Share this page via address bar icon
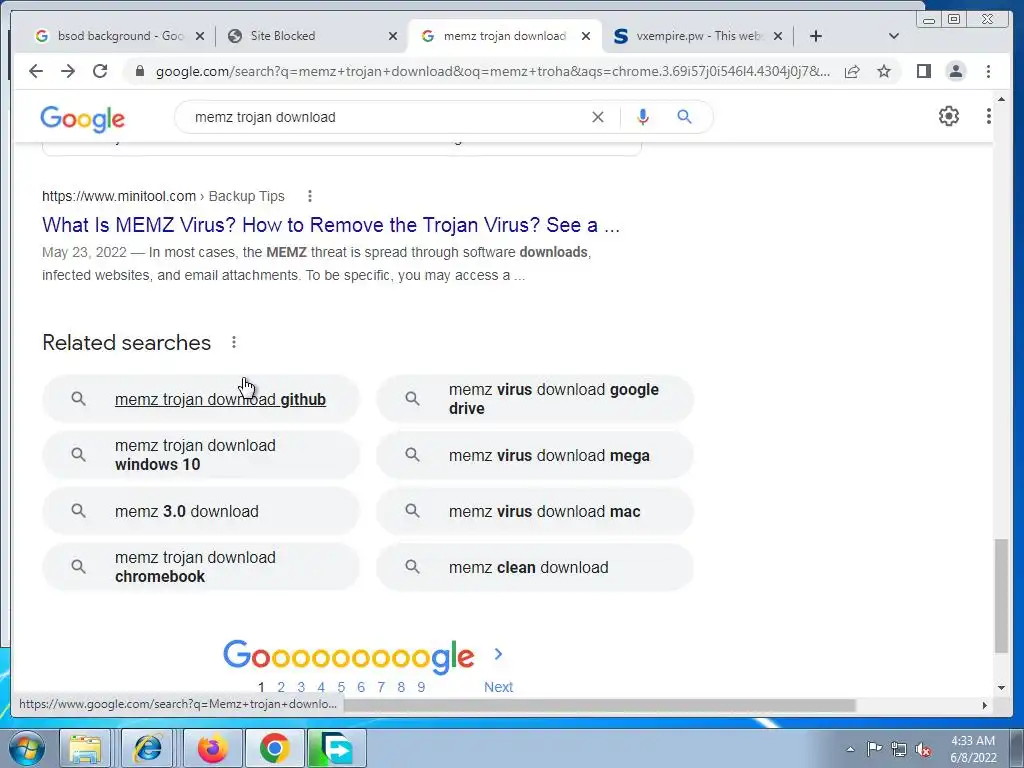1024x768 pixels. [852, 71]
